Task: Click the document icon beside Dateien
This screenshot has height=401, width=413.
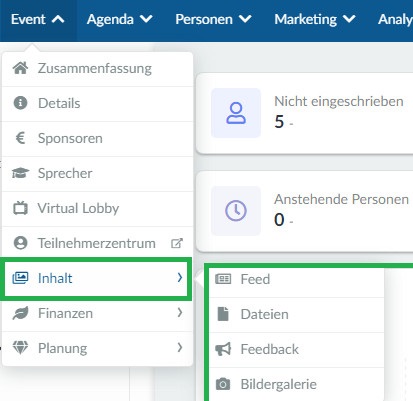Action: point(223,314)
